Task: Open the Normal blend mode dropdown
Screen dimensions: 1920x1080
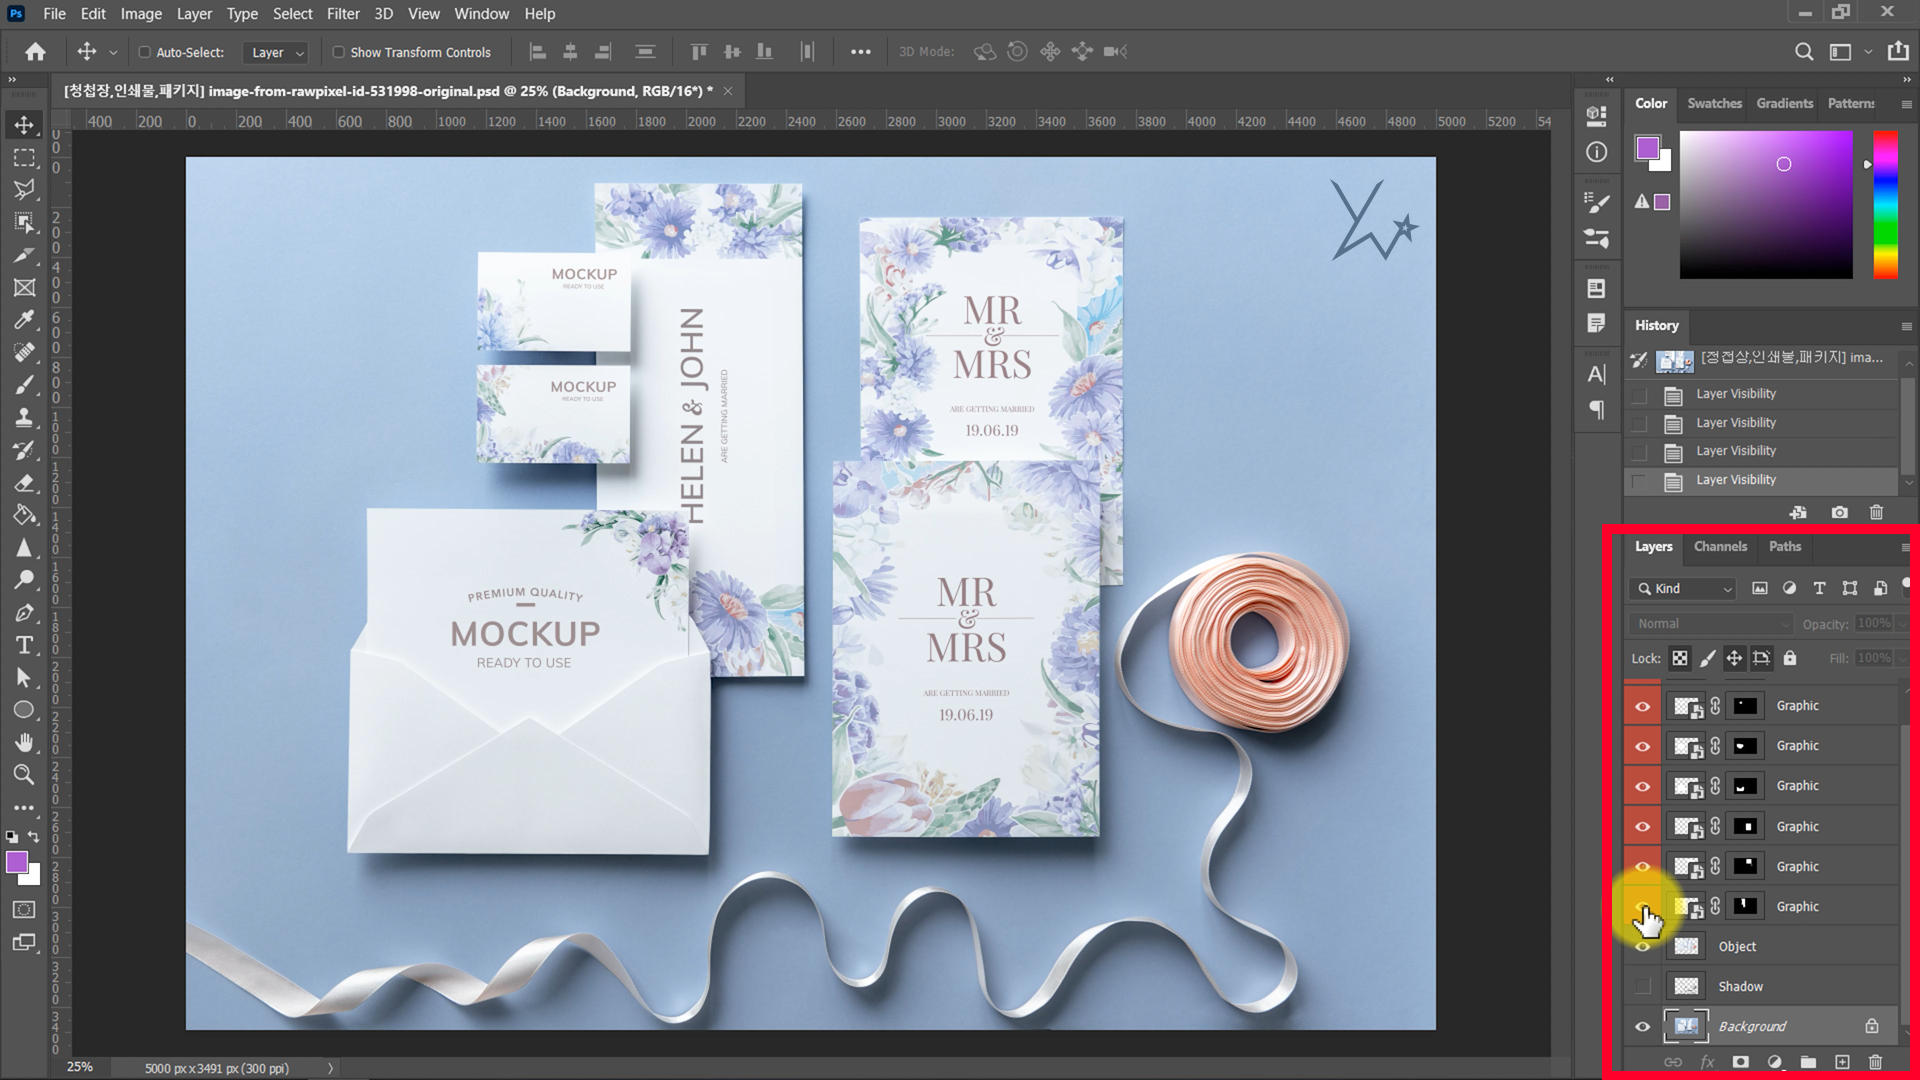Action: (1710, 624)
